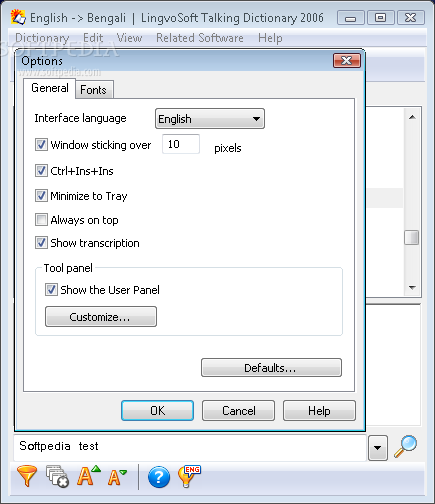The height and width of the screenshot is (504, 435).
Task: Open the Edit menu
Action: 93,38
